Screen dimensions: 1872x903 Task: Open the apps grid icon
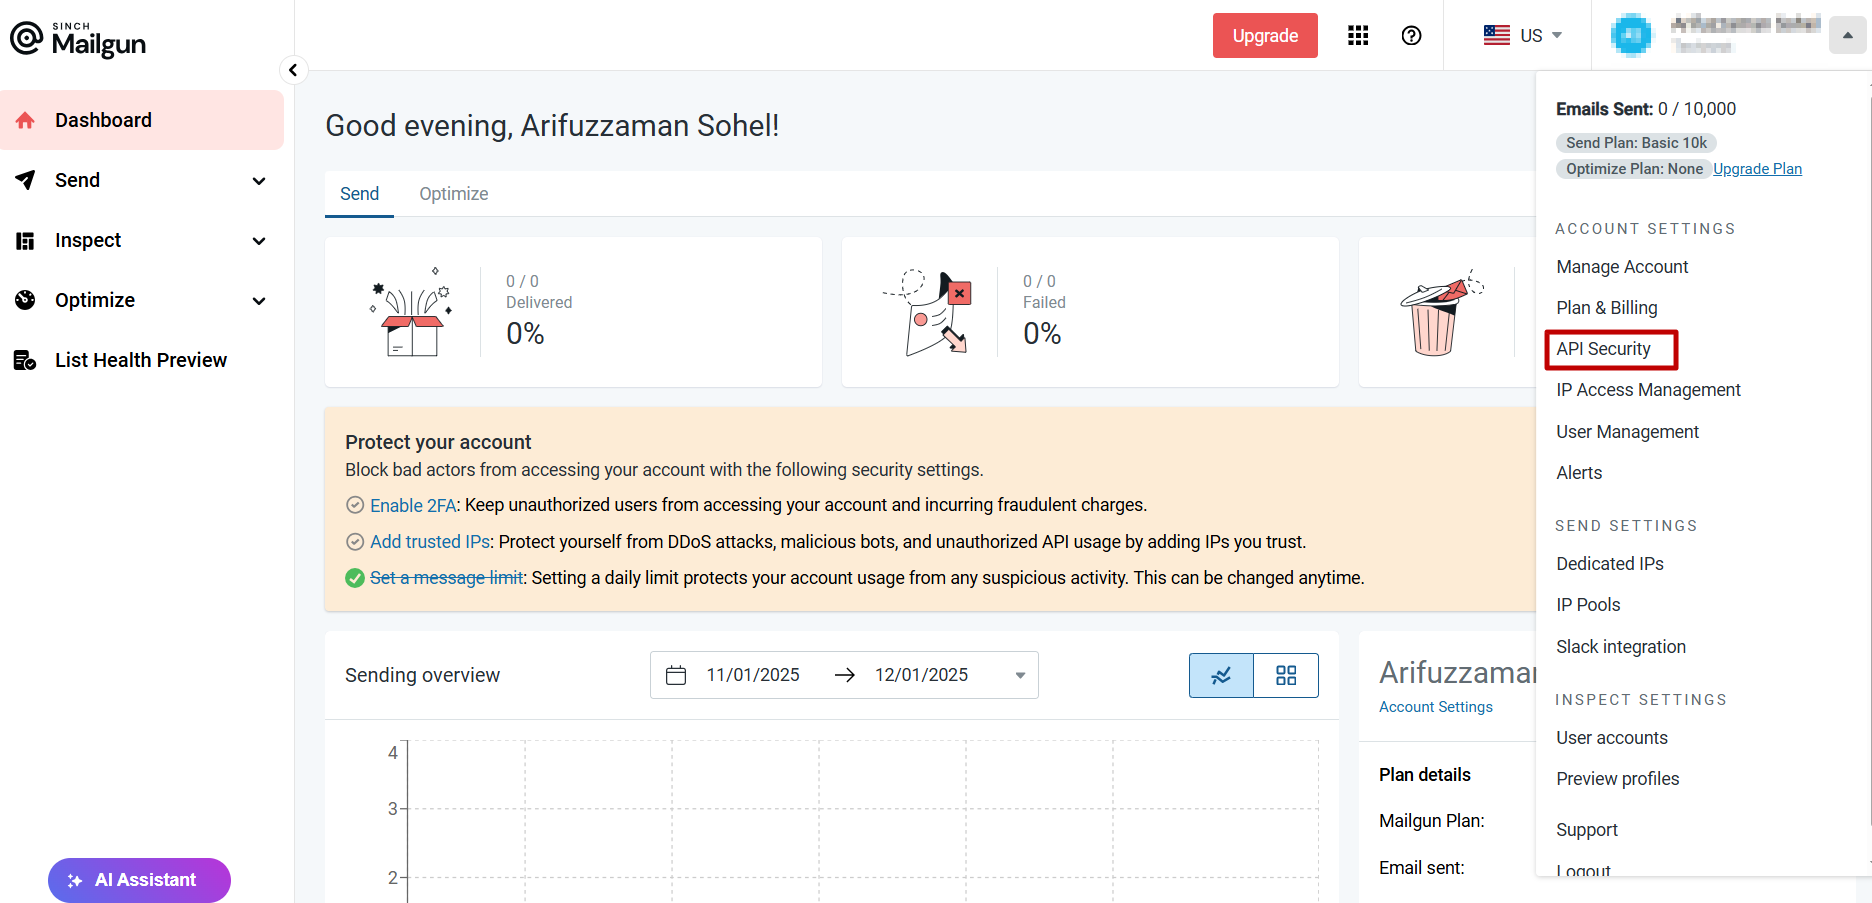[x=1358, y=36]
